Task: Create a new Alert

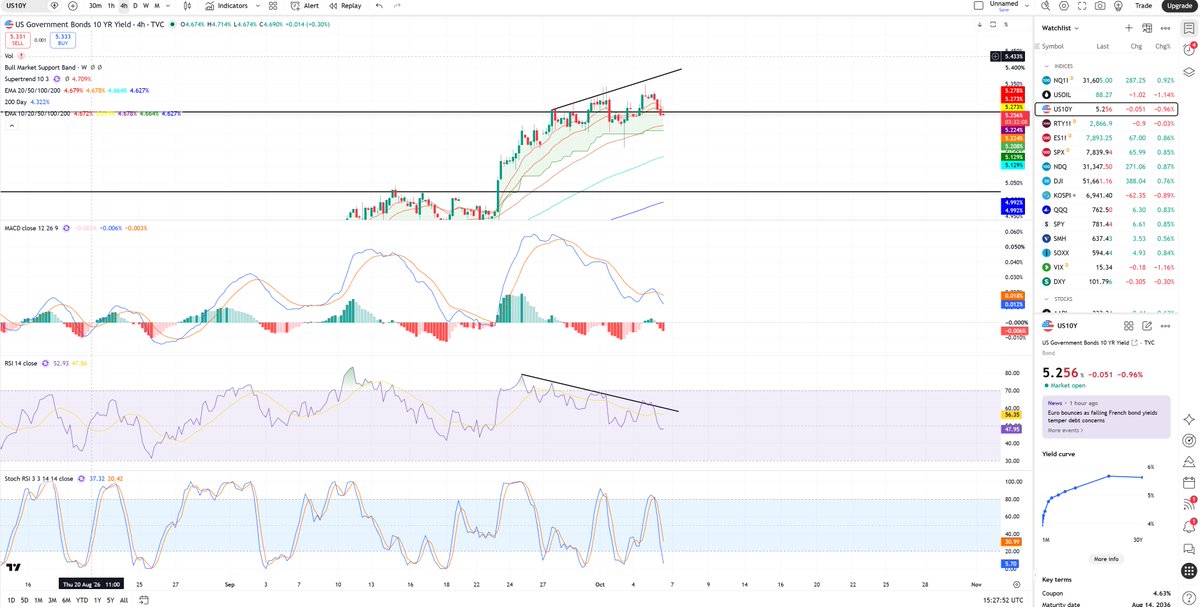Action: [x=305, y=5]
